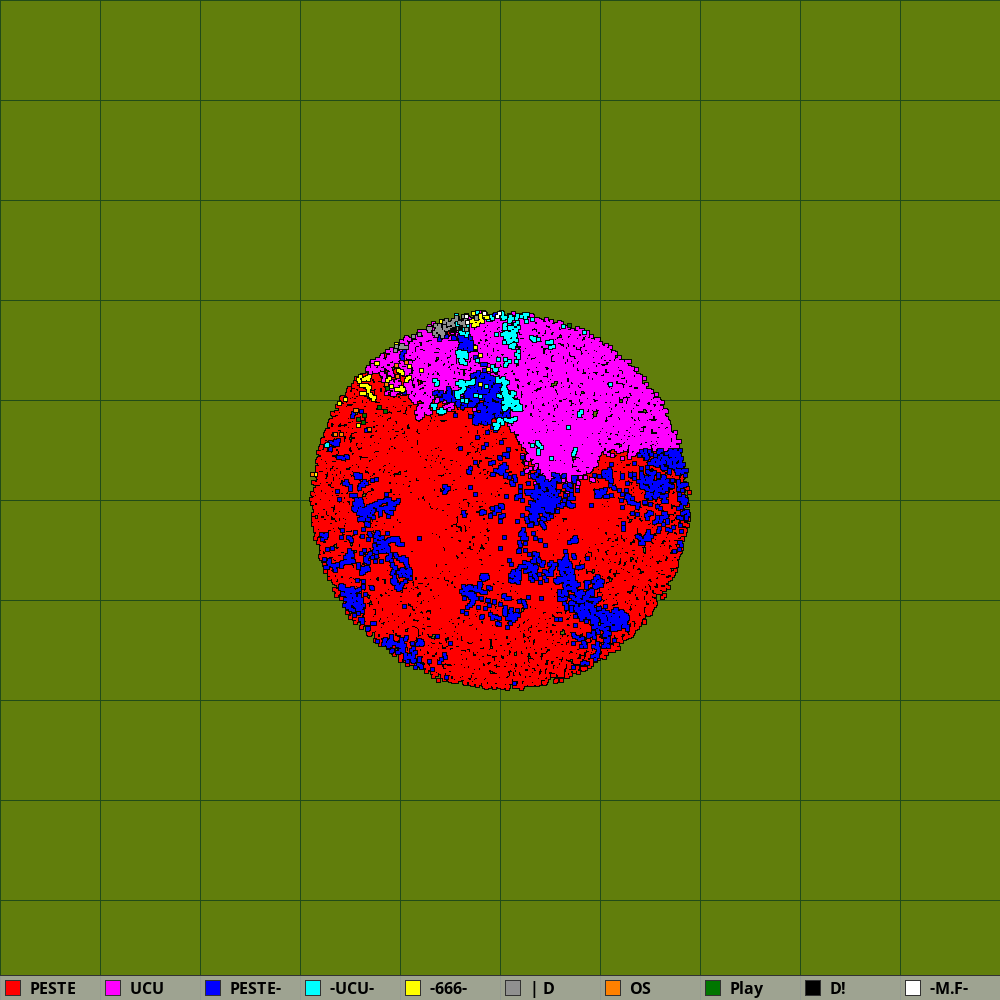Select the 'PESTE' legend label
The image size is (1000, 1000).
(53, 989)
